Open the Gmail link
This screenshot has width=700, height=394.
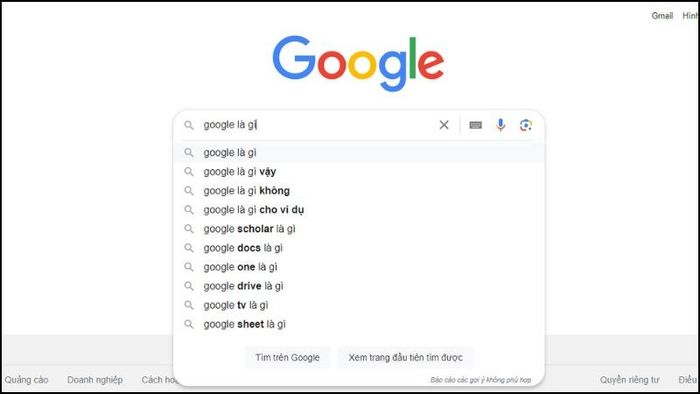click(662, 16)
